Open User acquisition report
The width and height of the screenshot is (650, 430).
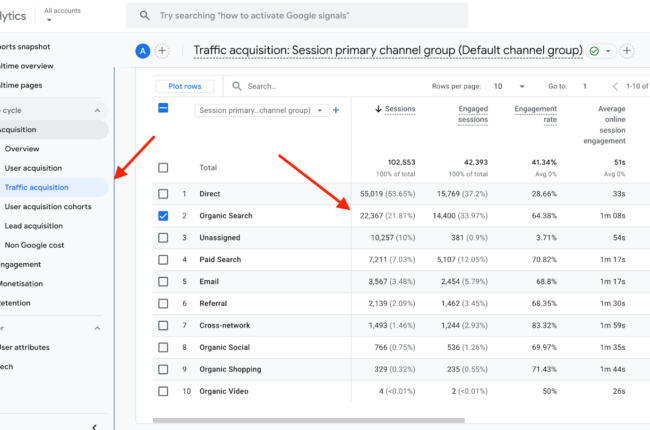pos(33,168)
